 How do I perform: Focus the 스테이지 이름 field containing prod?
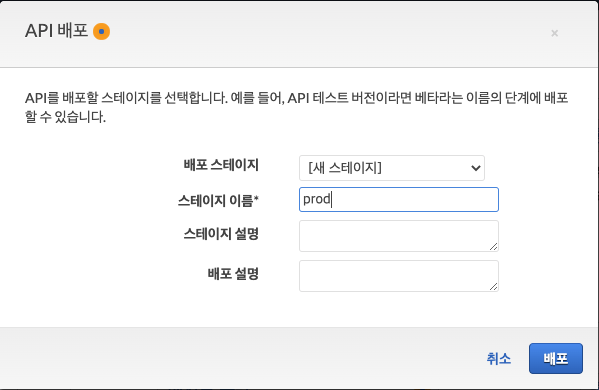pos(398,199)
